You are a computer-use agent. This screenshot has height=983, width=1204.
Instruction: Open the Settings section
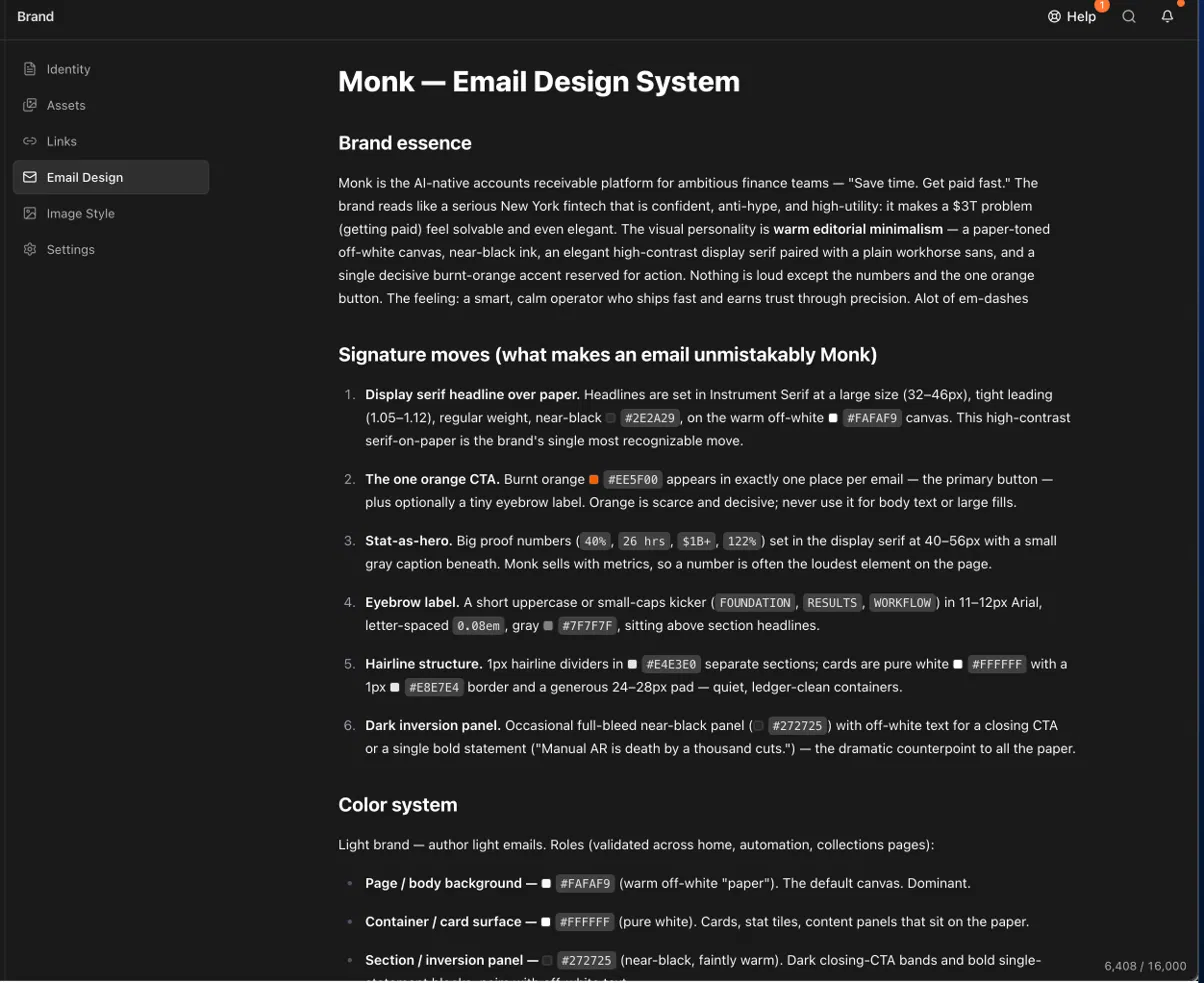[111, 249]
